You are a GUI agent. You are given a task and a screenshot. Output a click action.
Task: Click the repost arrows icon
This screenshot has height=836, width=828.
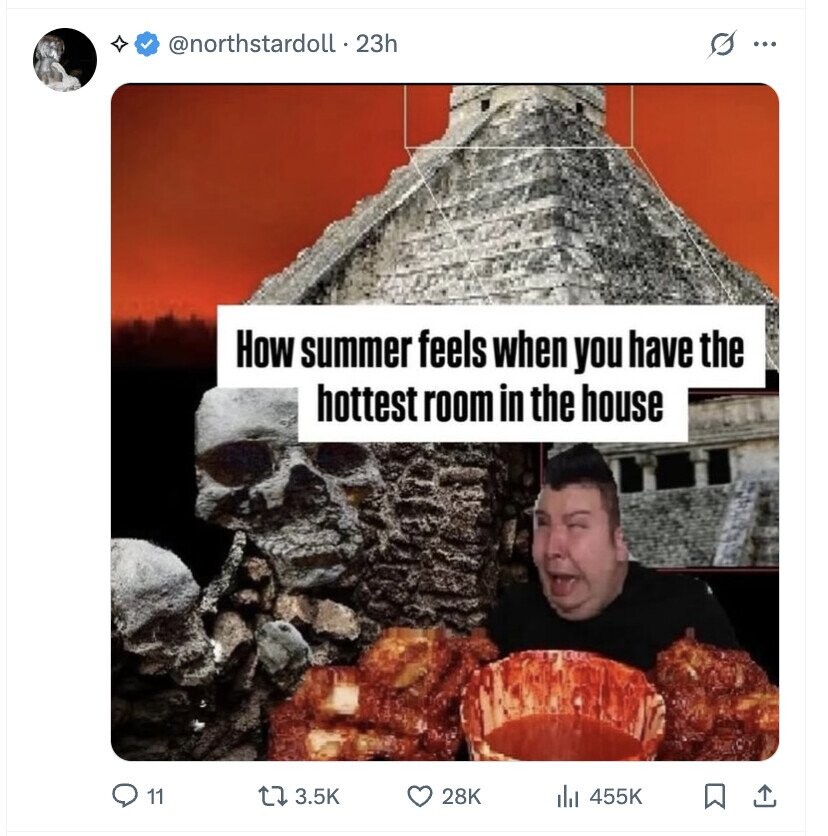[x=272, y=796]
